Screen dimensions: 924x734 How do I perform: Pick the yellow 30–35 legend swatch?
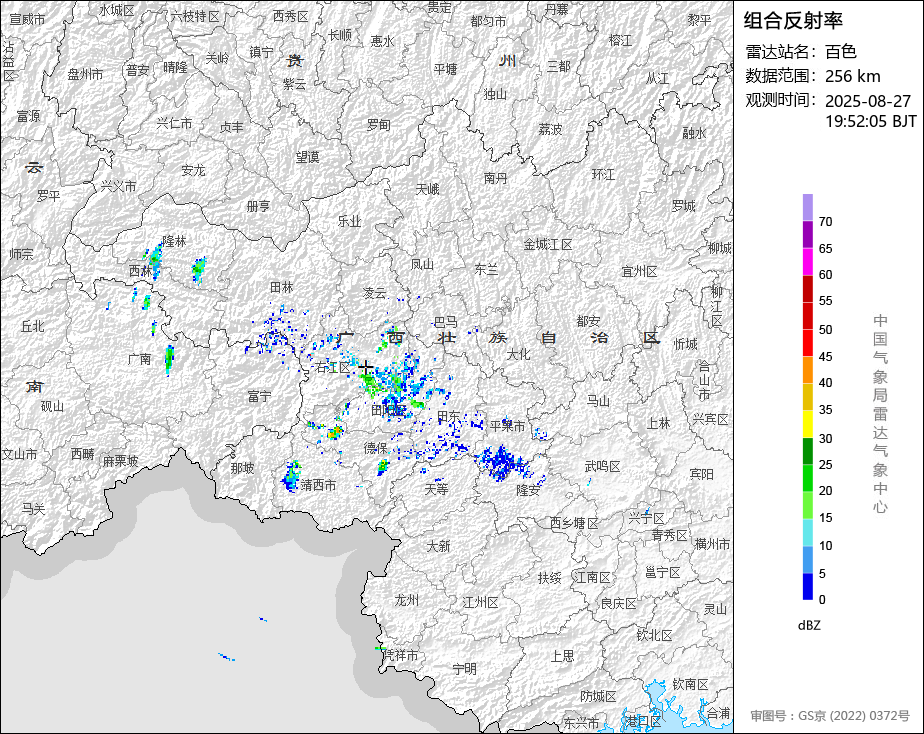pyautogui.click(x=807, y=424)
